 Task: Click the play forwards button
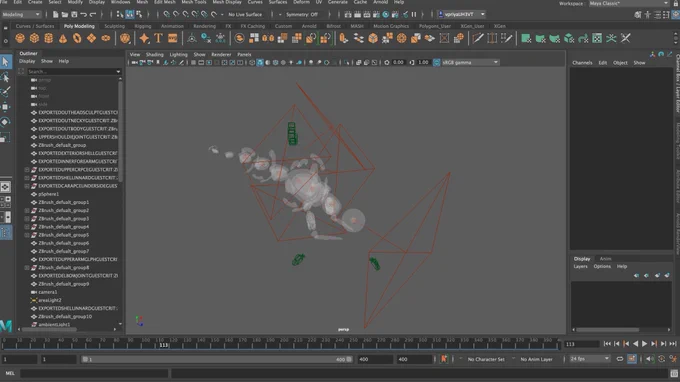[x=644, y=344]
